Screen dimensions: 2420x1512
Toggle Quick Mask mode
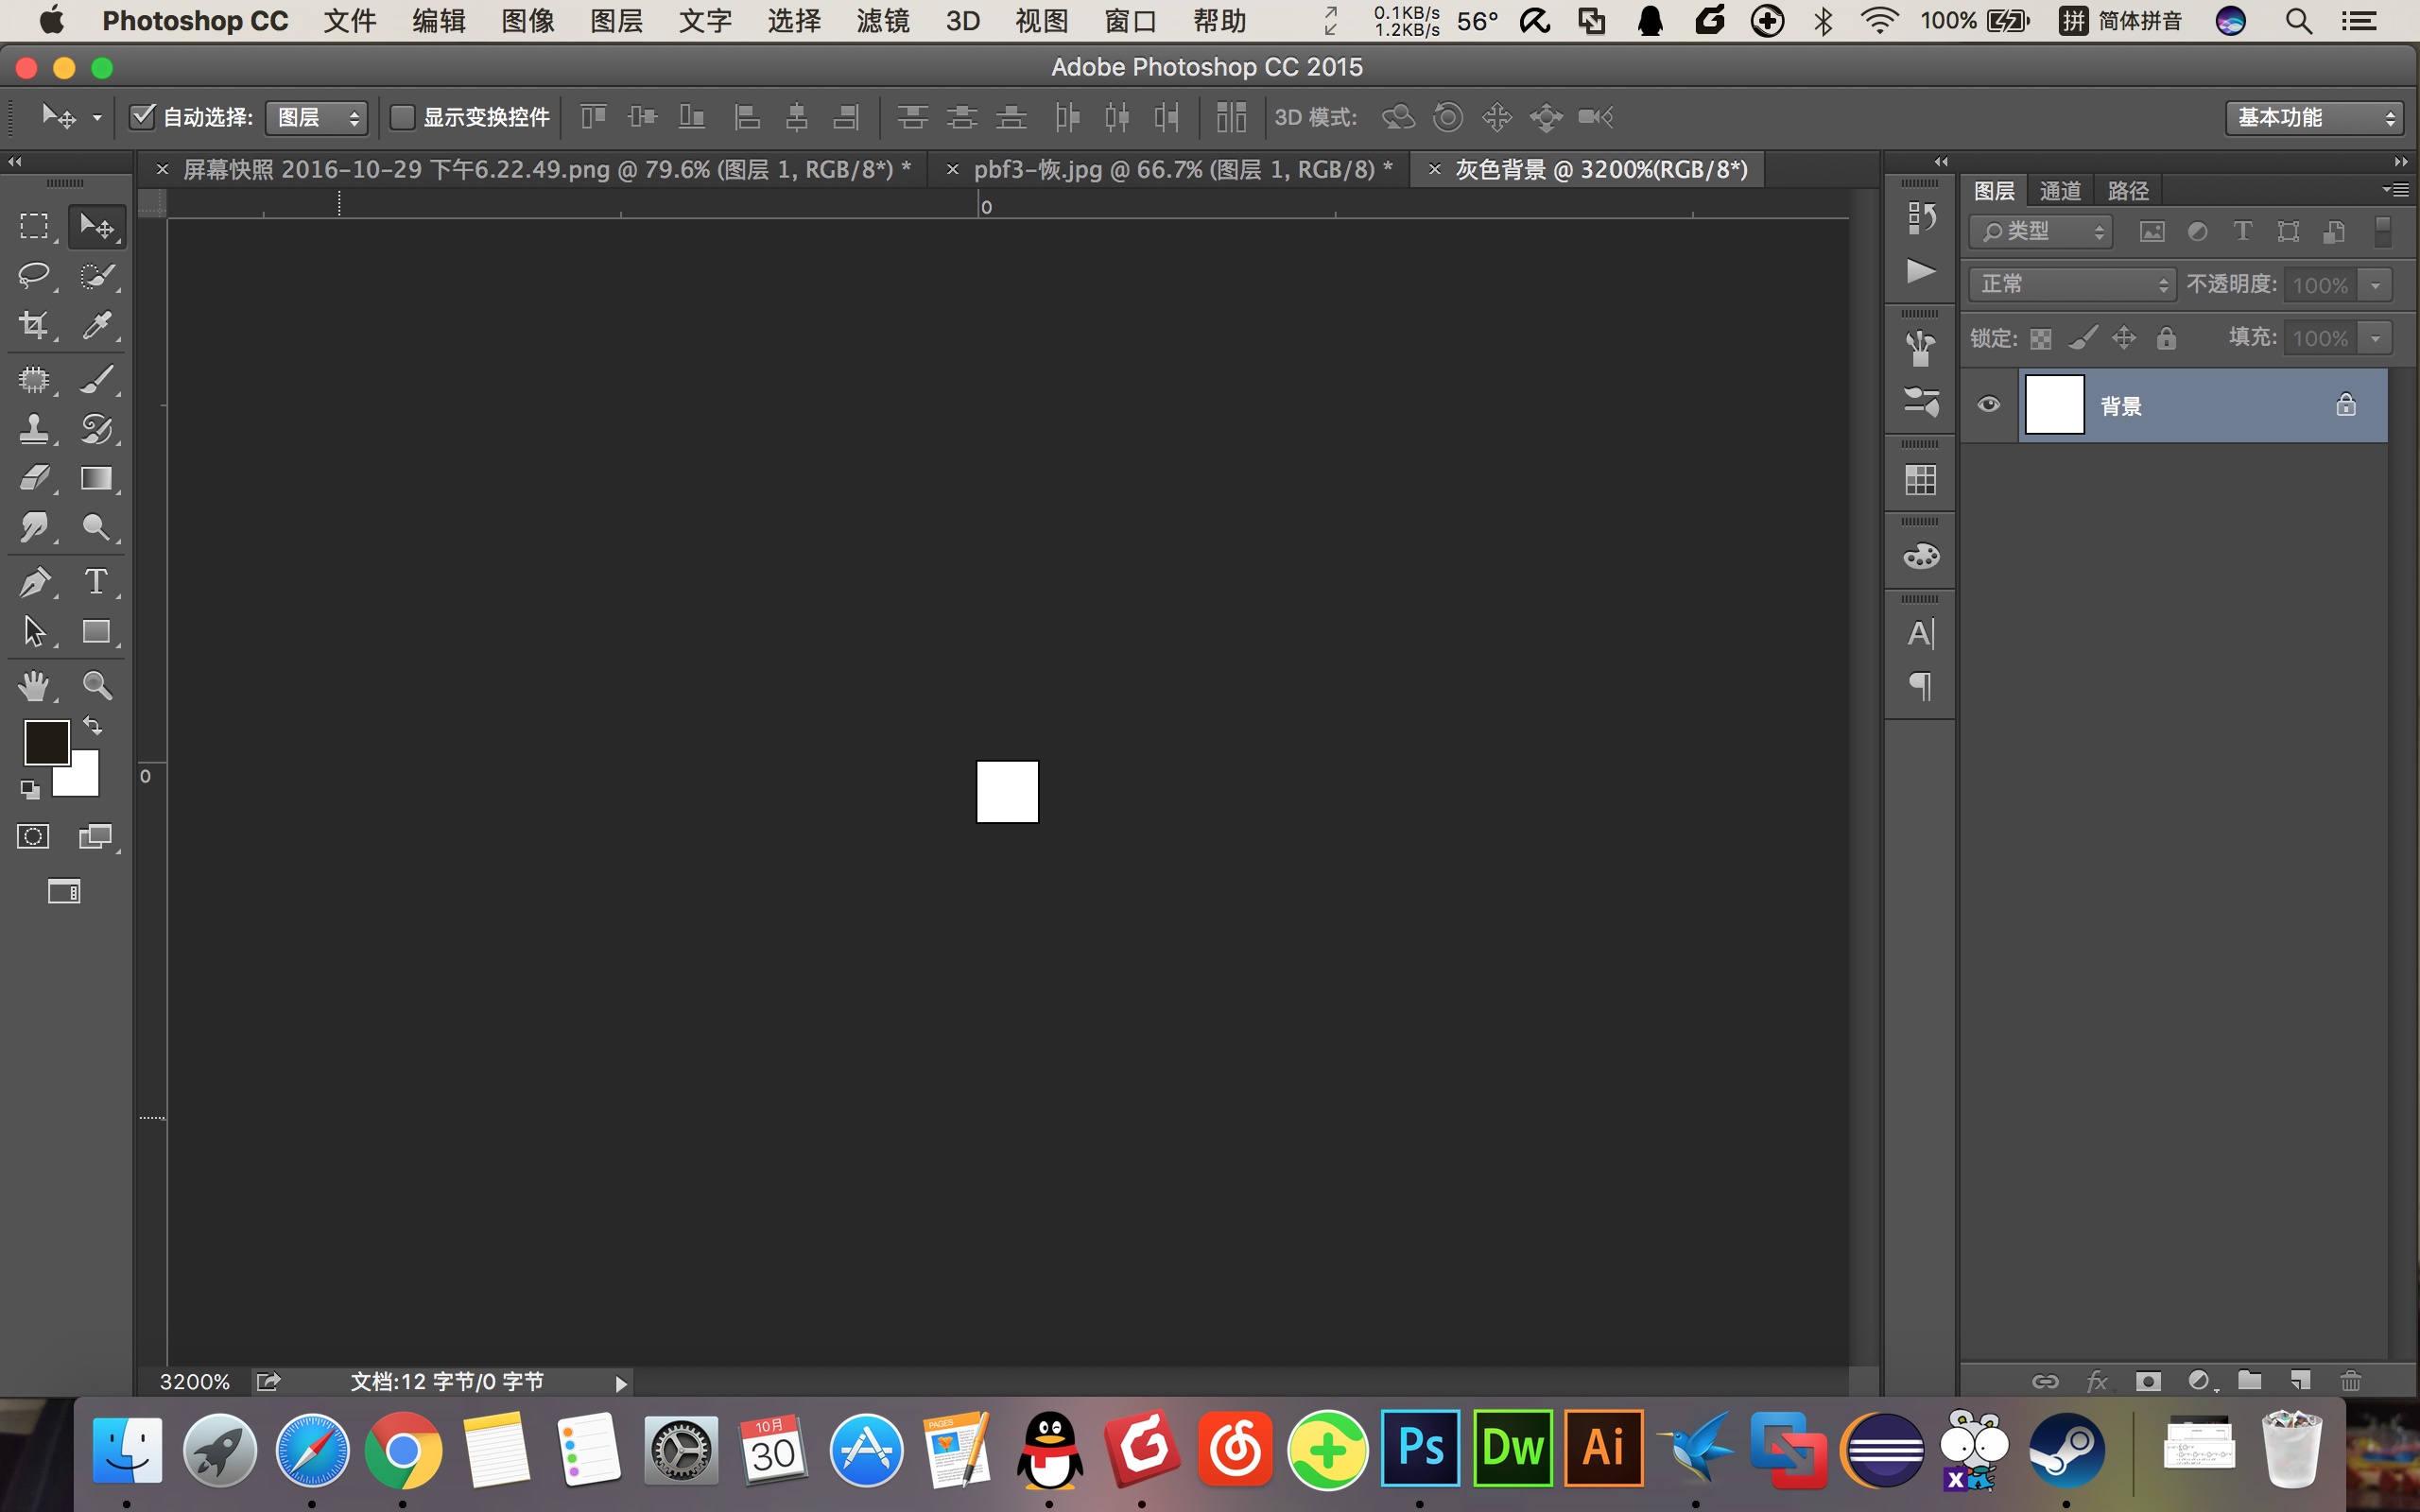point(33,836)
